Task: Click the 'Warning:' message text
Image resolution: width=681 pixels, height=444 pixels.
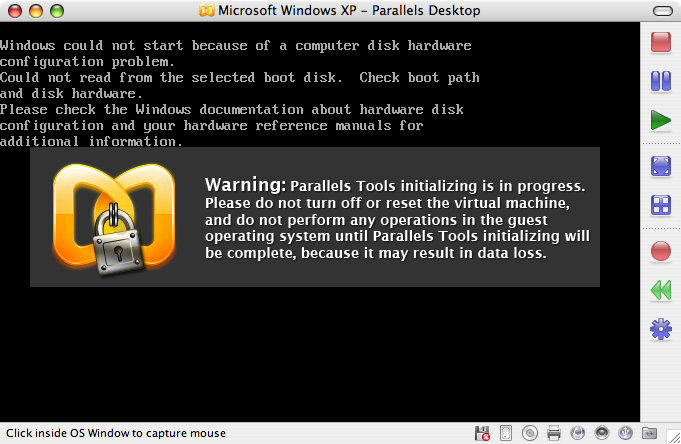Action: click(x=245, y=185)
